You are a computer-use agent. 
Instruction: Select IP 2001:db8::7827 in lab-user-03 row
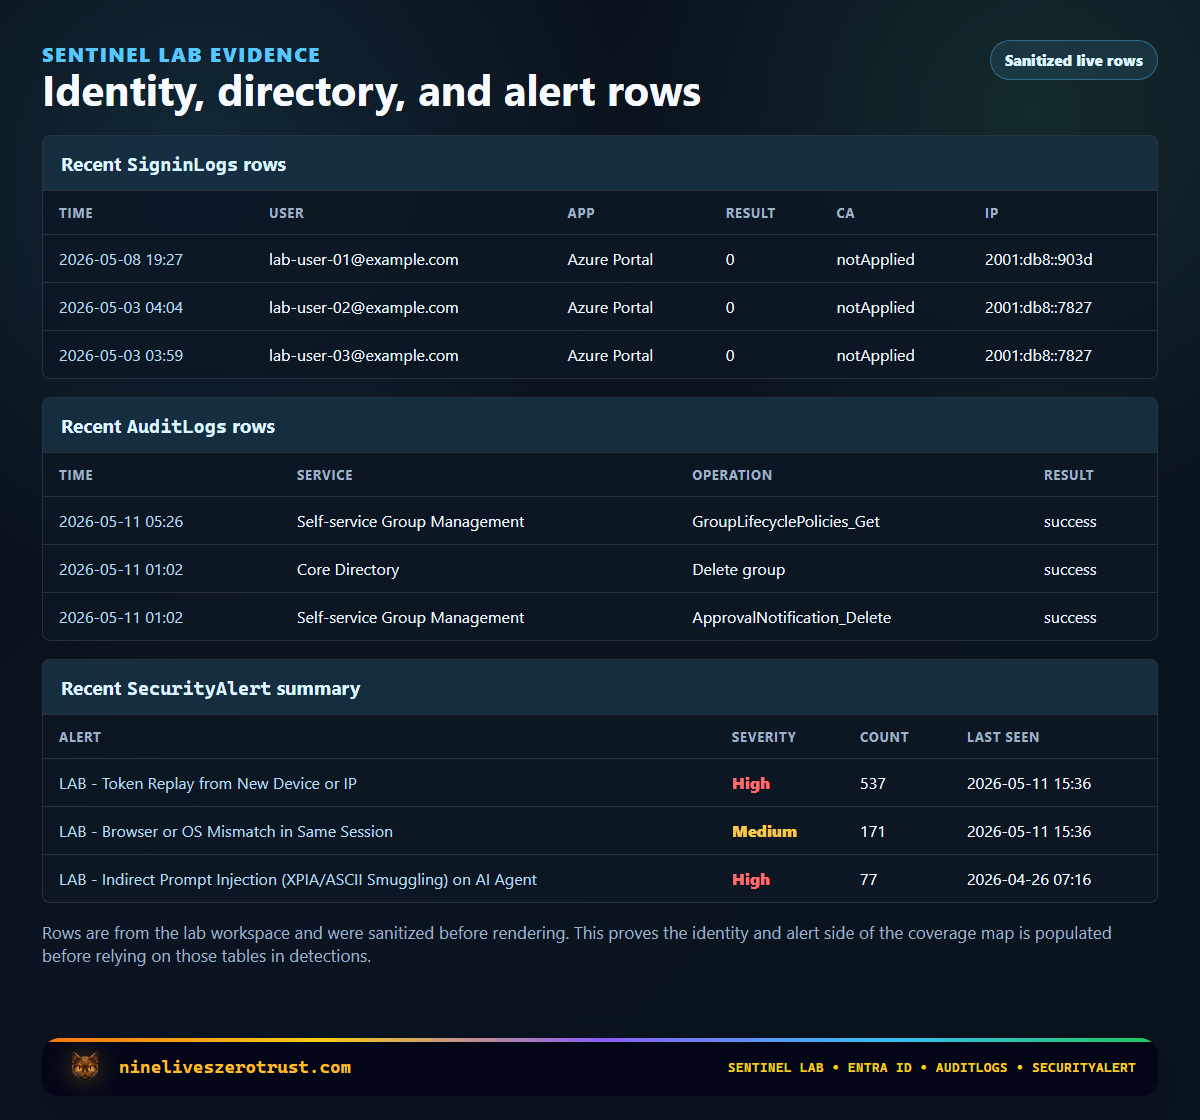[x=1038, y=355]
